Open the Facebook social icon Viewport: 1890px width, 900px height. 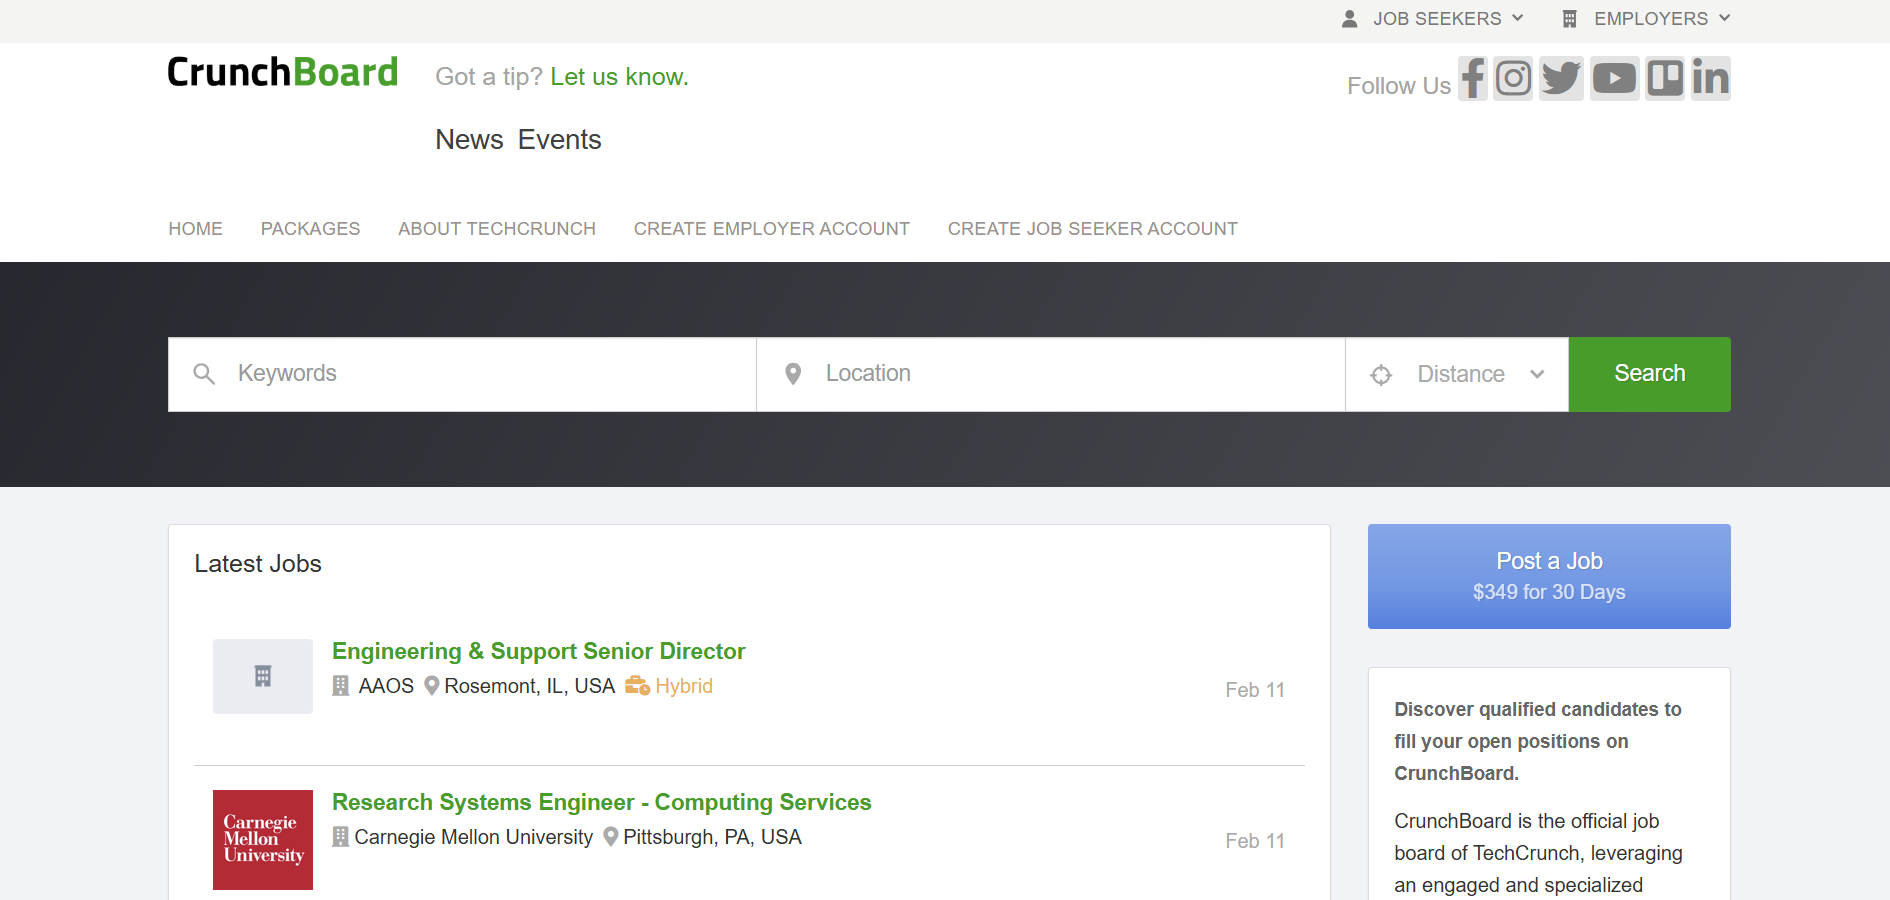[1473, 78]
